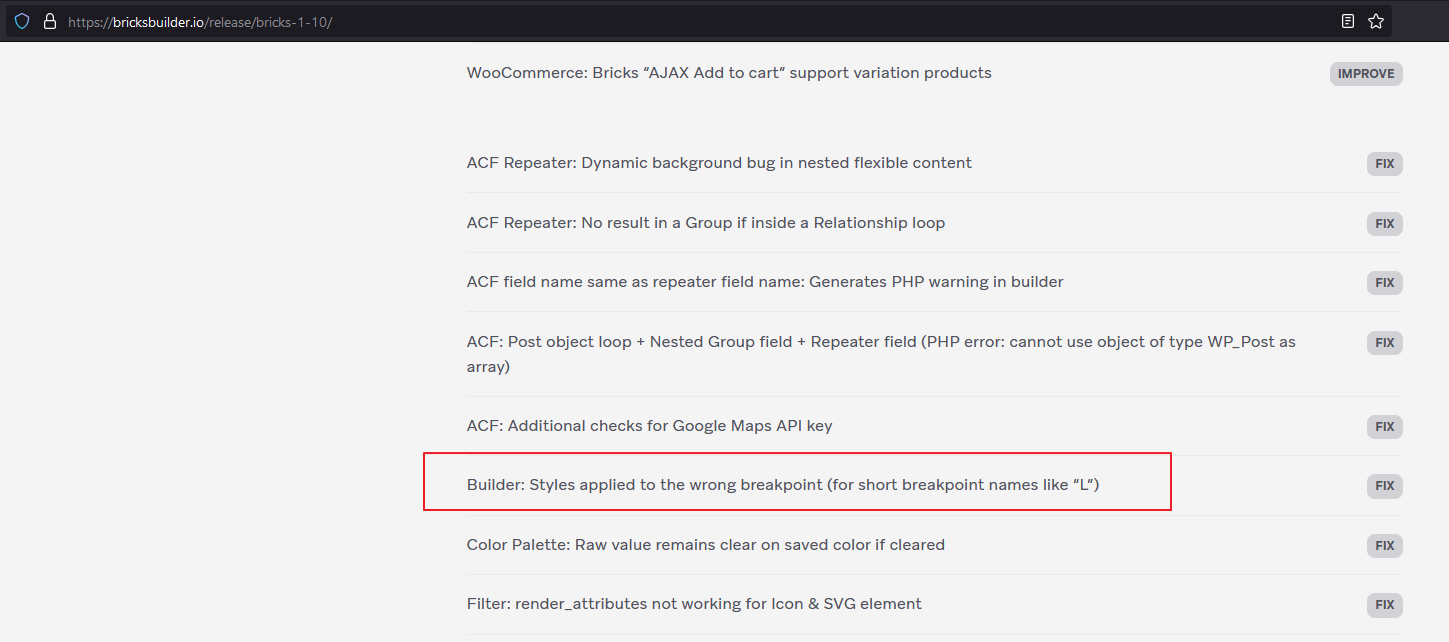Viewport: 1449px width, 642px height.
Task: Click "Color Palette: Raw value remains clear" entry
Action: coord(706,545)
